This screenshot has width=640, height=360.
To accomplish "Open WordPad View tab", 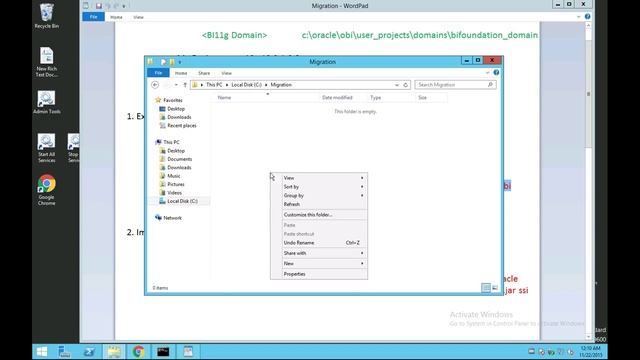I will pos(138,17).
